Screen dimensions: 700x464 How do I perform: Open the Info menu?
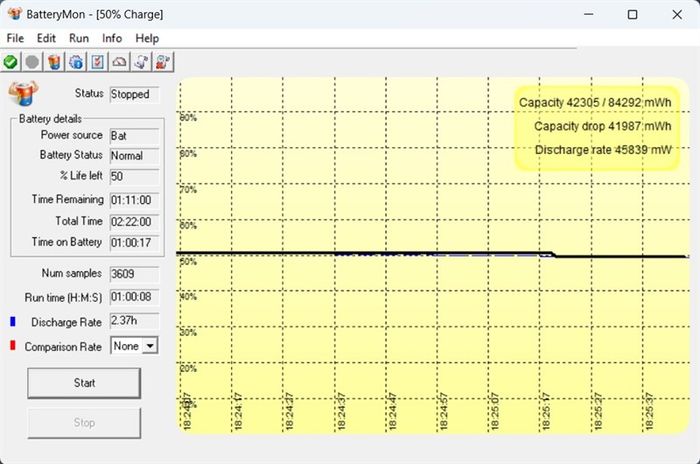coord(112,38)
